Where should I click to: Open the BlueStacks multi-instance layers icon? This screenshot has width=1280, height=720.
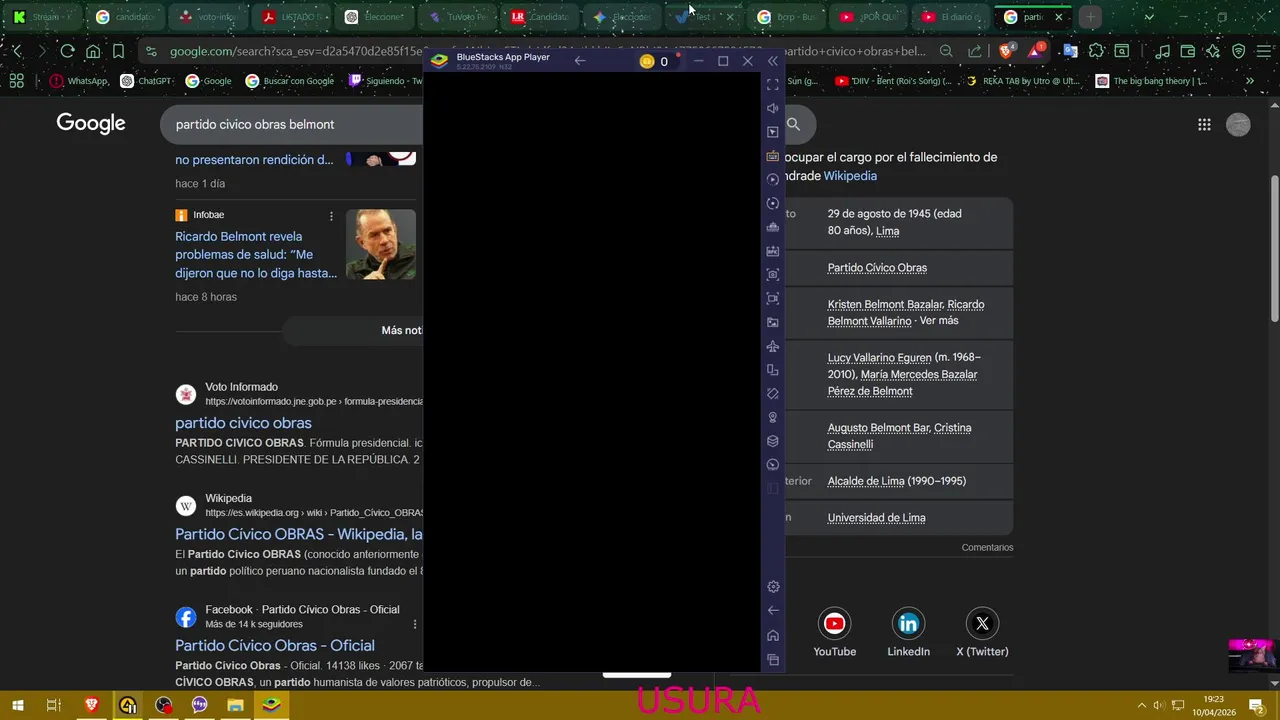point(772,441)
